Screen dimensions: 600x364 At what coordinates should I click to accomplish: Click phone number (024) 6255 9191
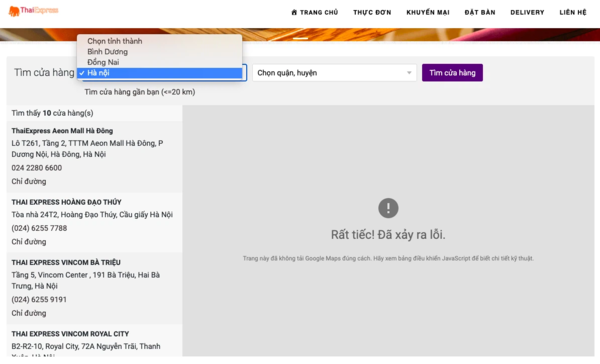39,300
